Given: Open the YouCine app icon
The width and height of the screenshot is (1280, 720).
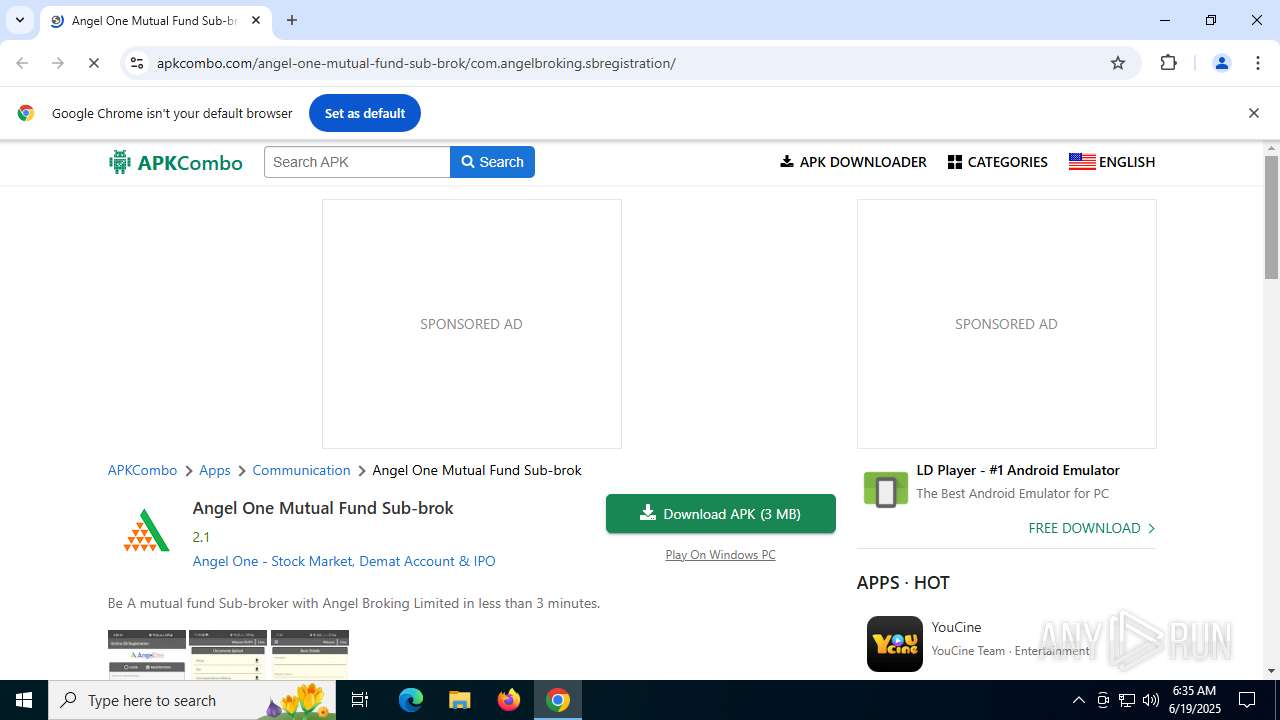Looking at the screenshot, I should (x=894, y=643).
